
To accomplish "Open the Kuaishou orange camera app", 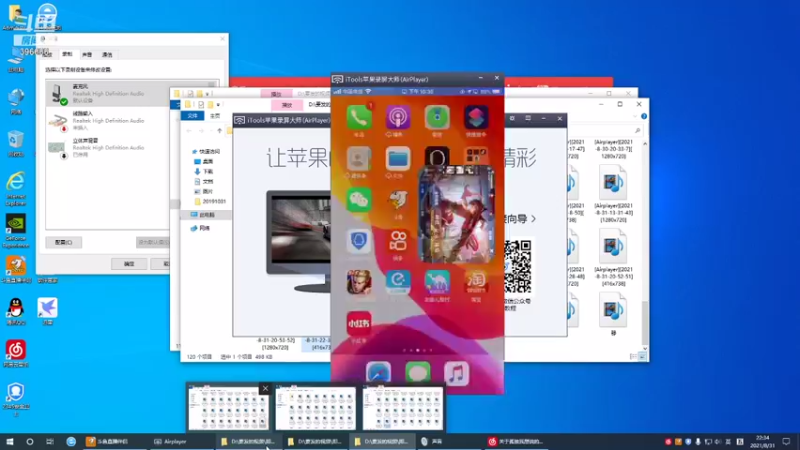I will (398, 241).
